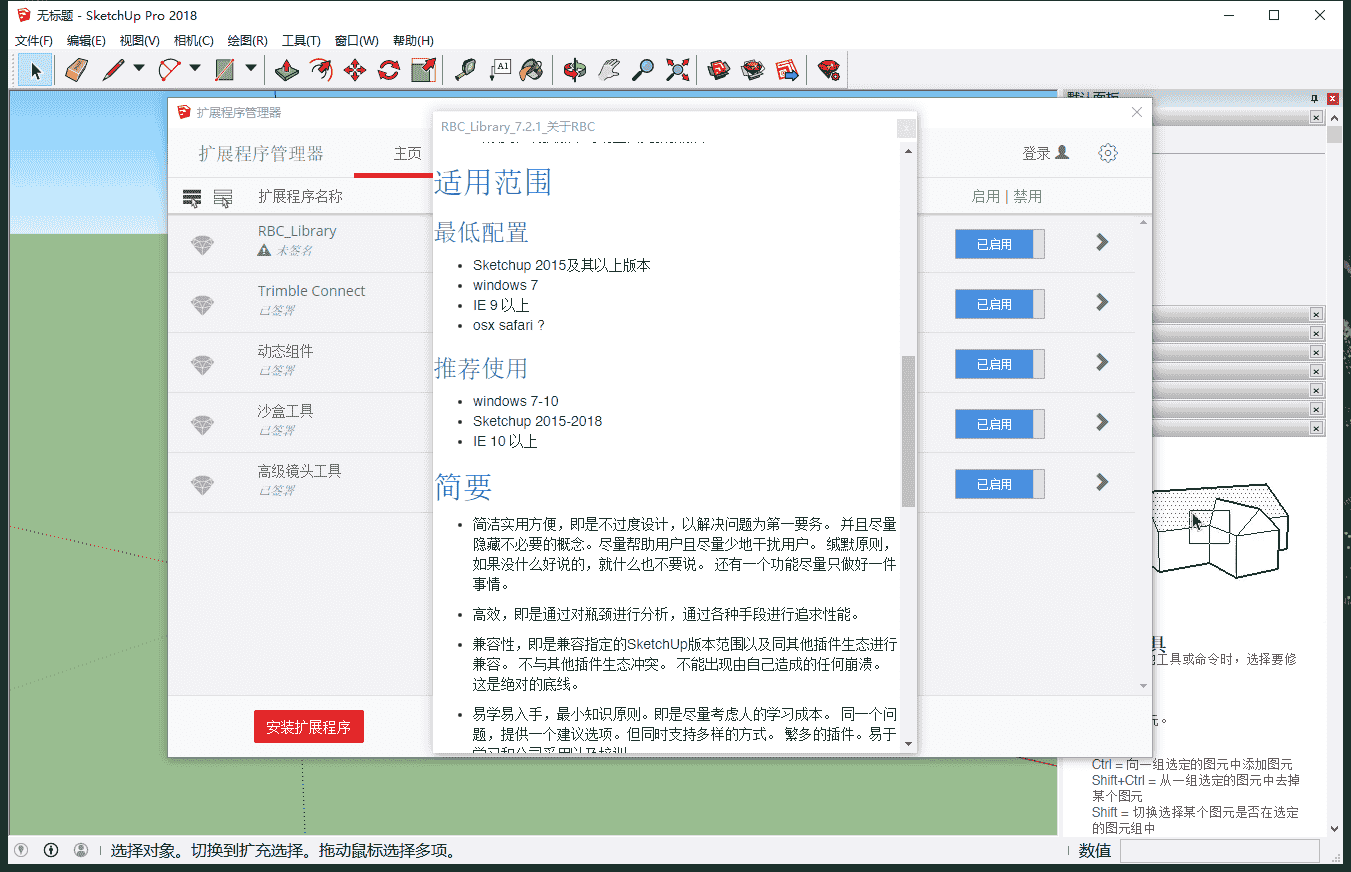Open the 编辑(E) menu

[x=86, y=41]
